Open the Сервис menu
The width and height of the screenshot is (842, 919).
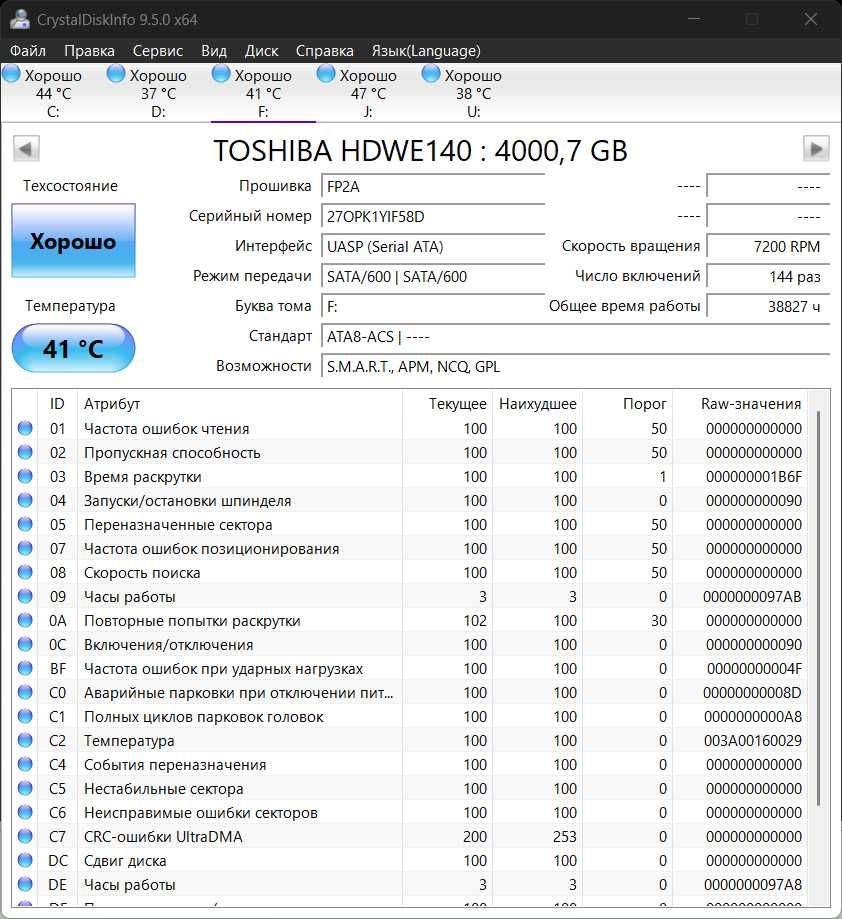[x=158, y=51]
